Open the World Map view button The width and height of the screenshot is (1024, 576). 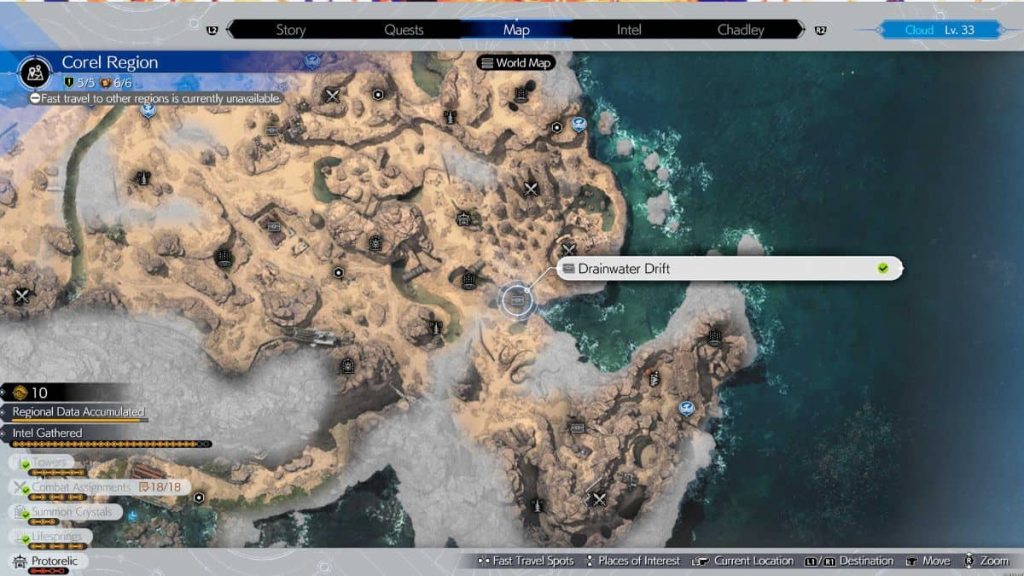tap(517, 63)
